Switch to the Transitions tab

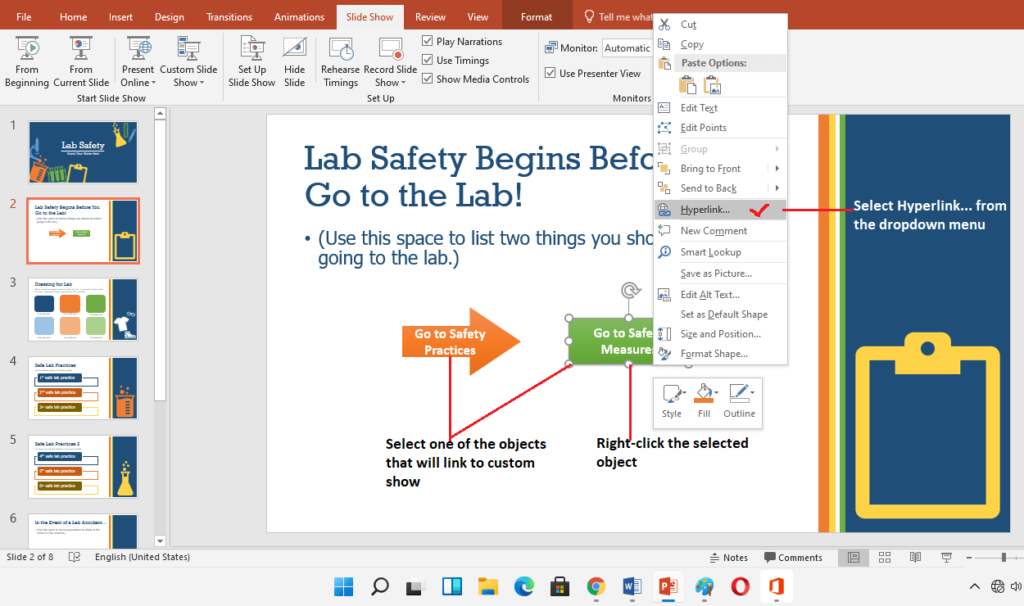coord(229,17)
